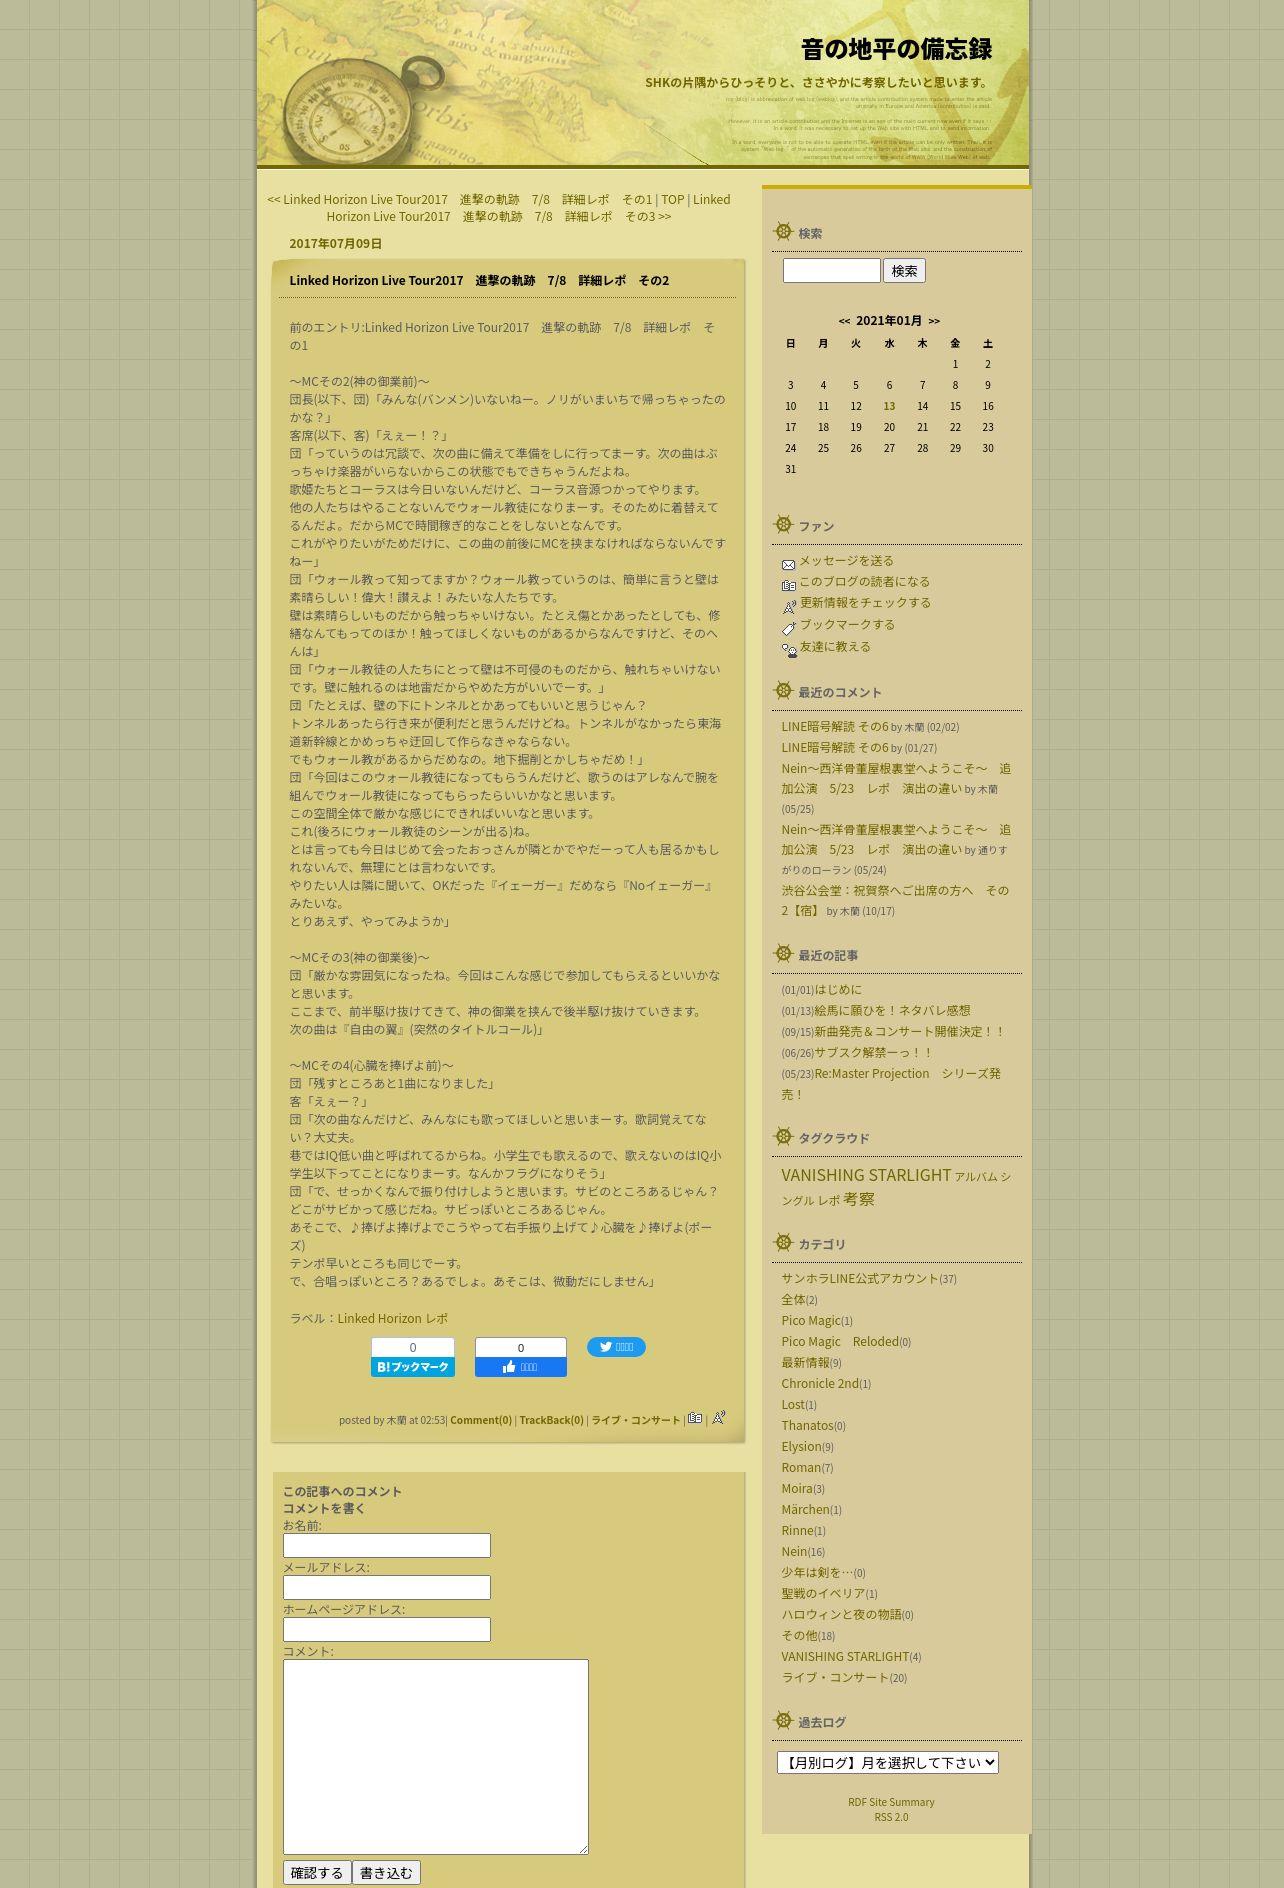Open category ハロウィンと夜の物語
The image size is (1284, 1888).
coord(841,1615)
